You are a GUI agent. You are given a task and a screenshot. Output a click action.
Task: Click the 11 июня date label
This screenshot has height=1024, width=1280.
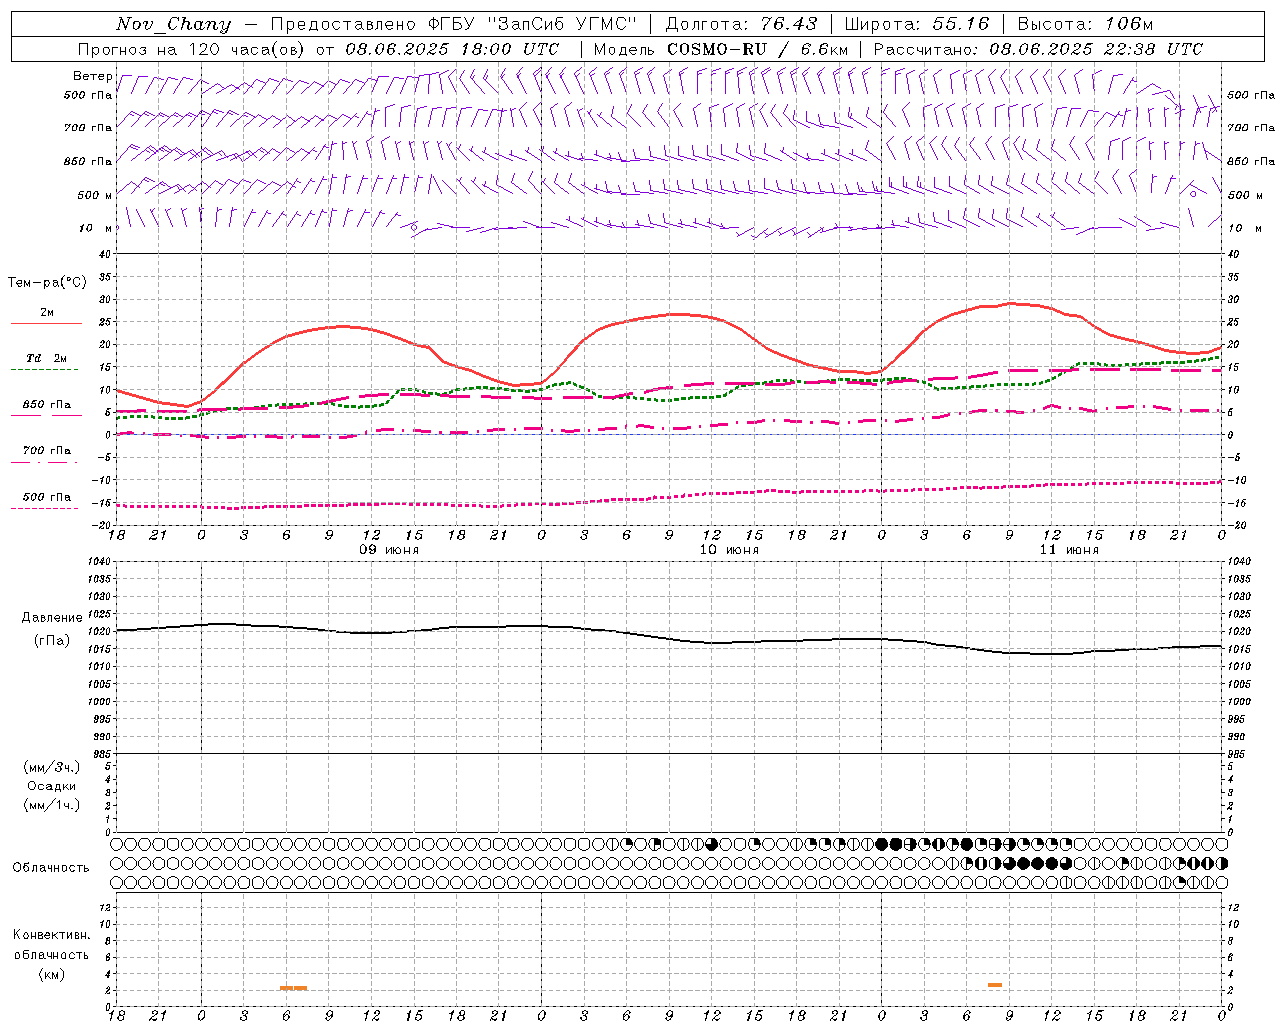click(x=1069, y=550)
